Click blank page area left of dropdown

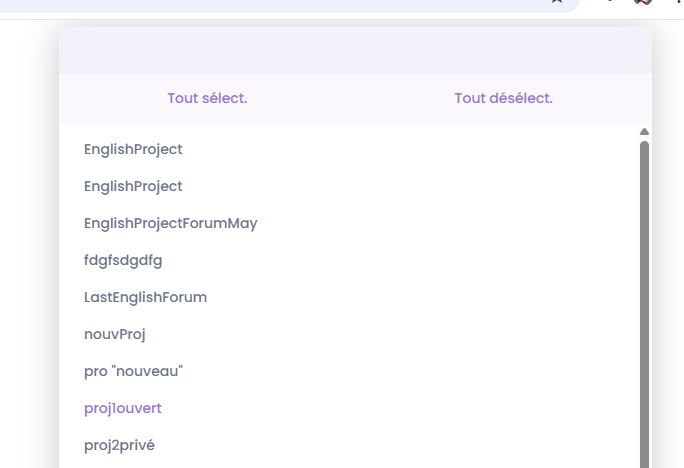point(28,250)
